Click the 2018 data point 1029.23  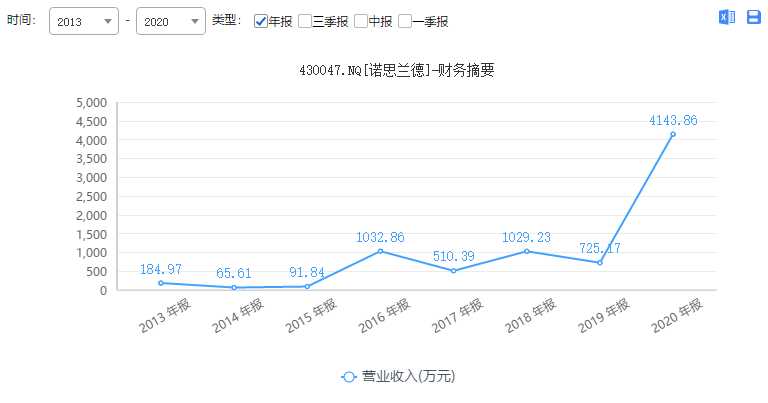coord(527,251)
